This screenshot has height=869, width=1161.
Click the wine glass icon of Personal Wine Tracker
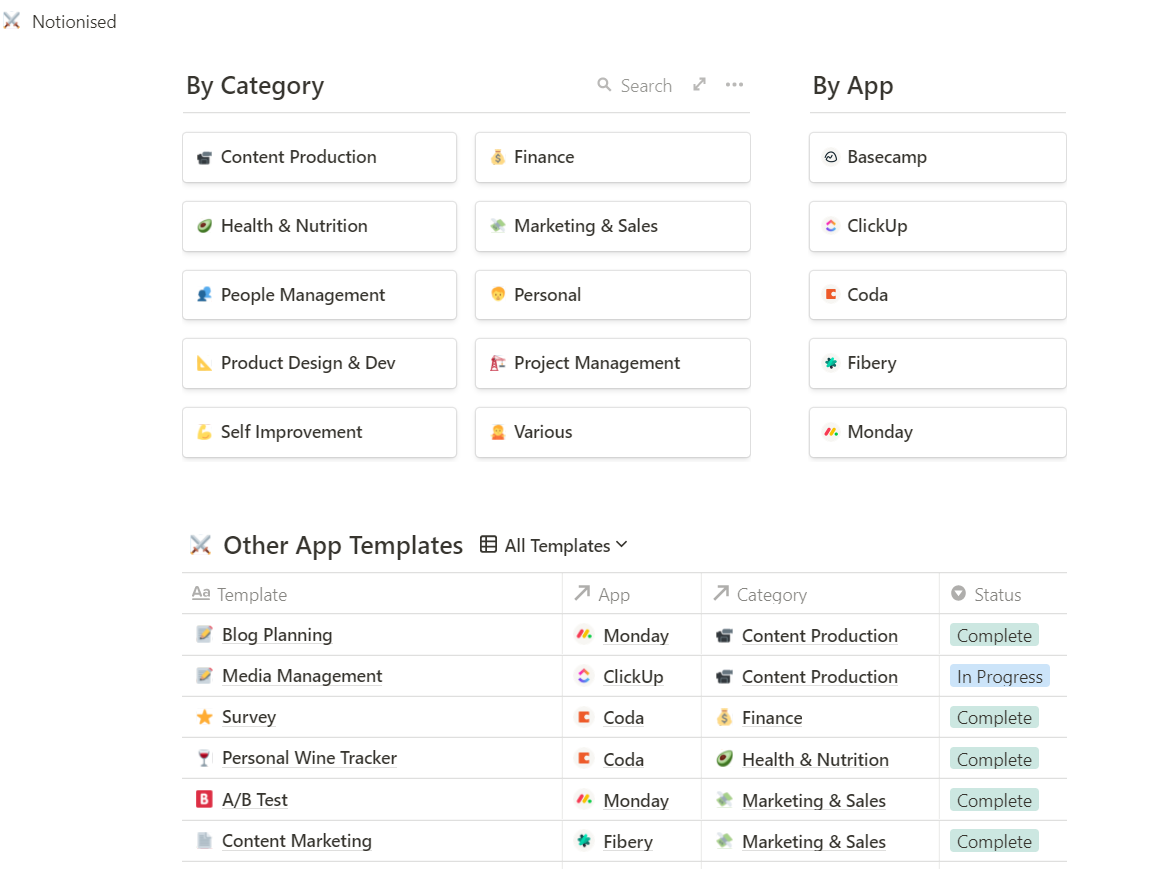[204, 758]
